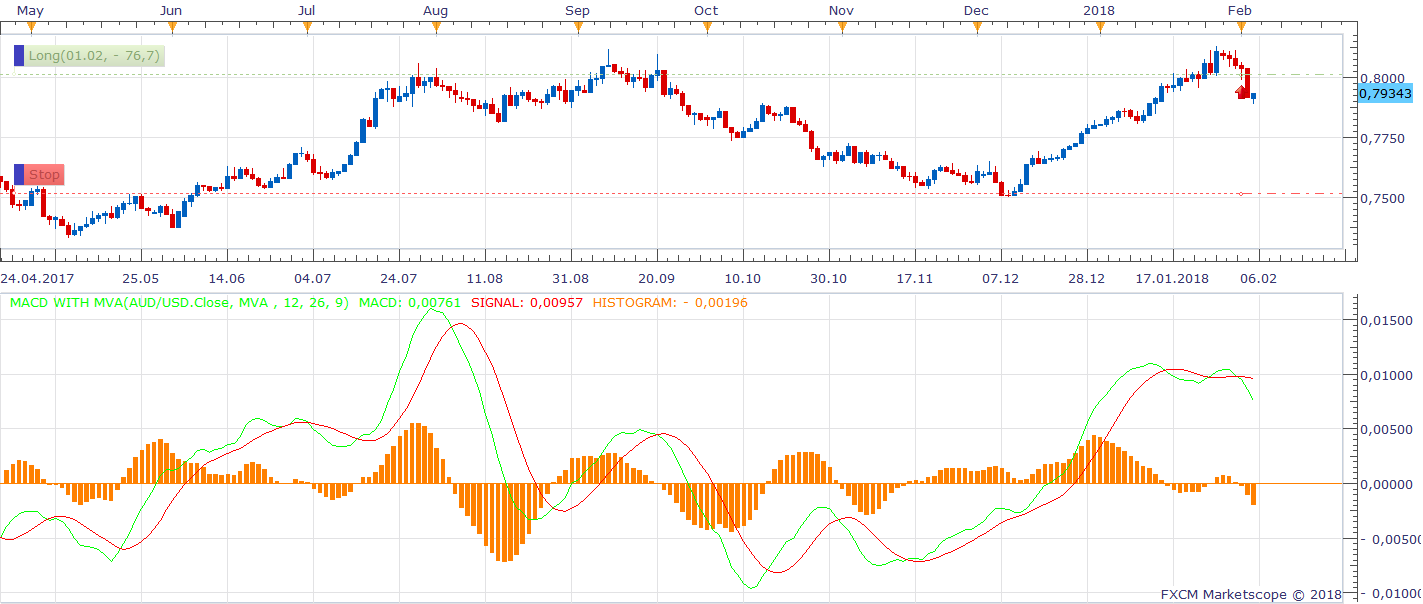Click the 07.12 date label
Image resolution: width=1423 pixels, height=604 pixels.
[x=1001, y=278]
